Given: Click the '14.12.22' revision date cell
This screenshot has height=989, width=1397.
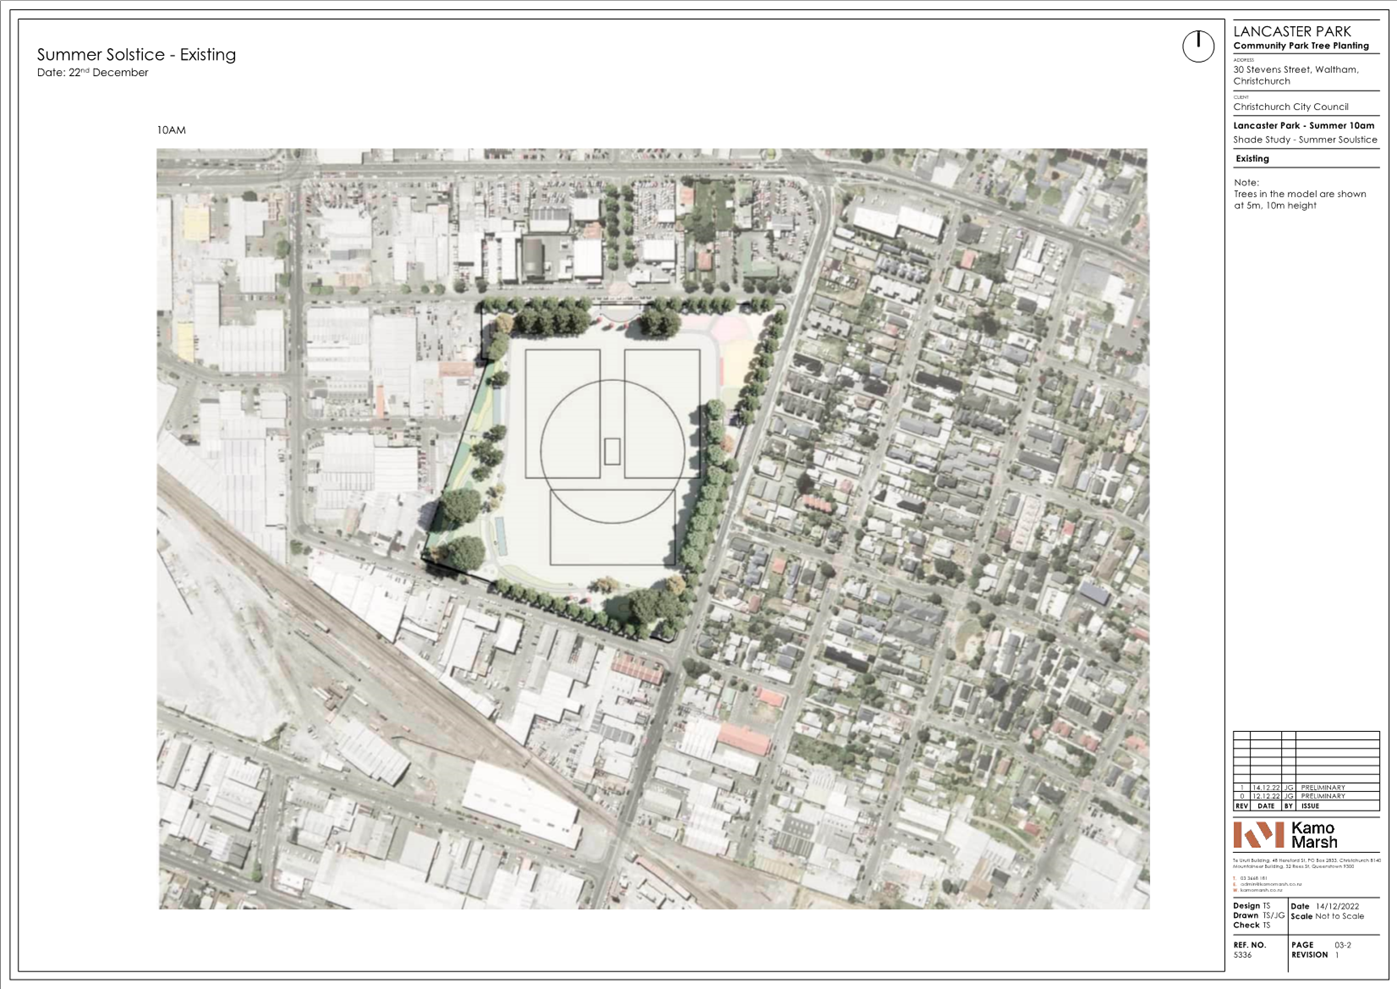Looking at the screenshot, I should point(1266,788).
